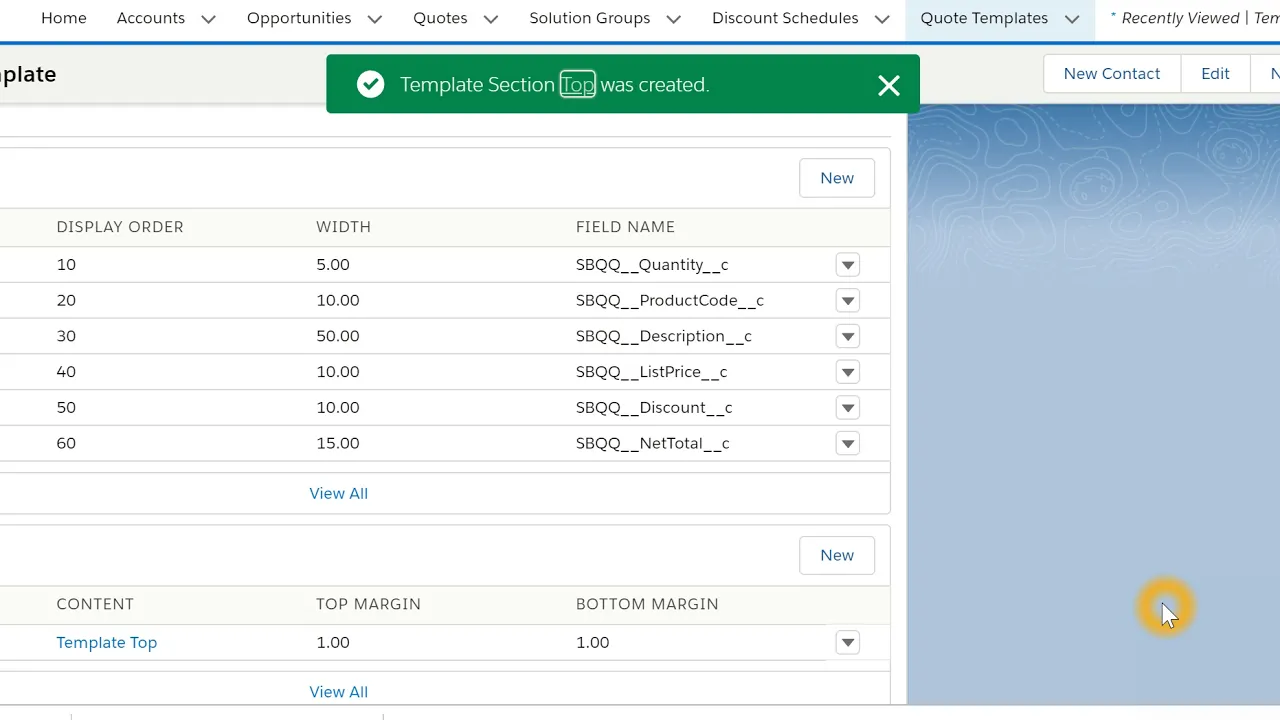This screenshot has height=720, width=1280.
Task: Click New in the line columns list
Action: (x=837, y=178)
